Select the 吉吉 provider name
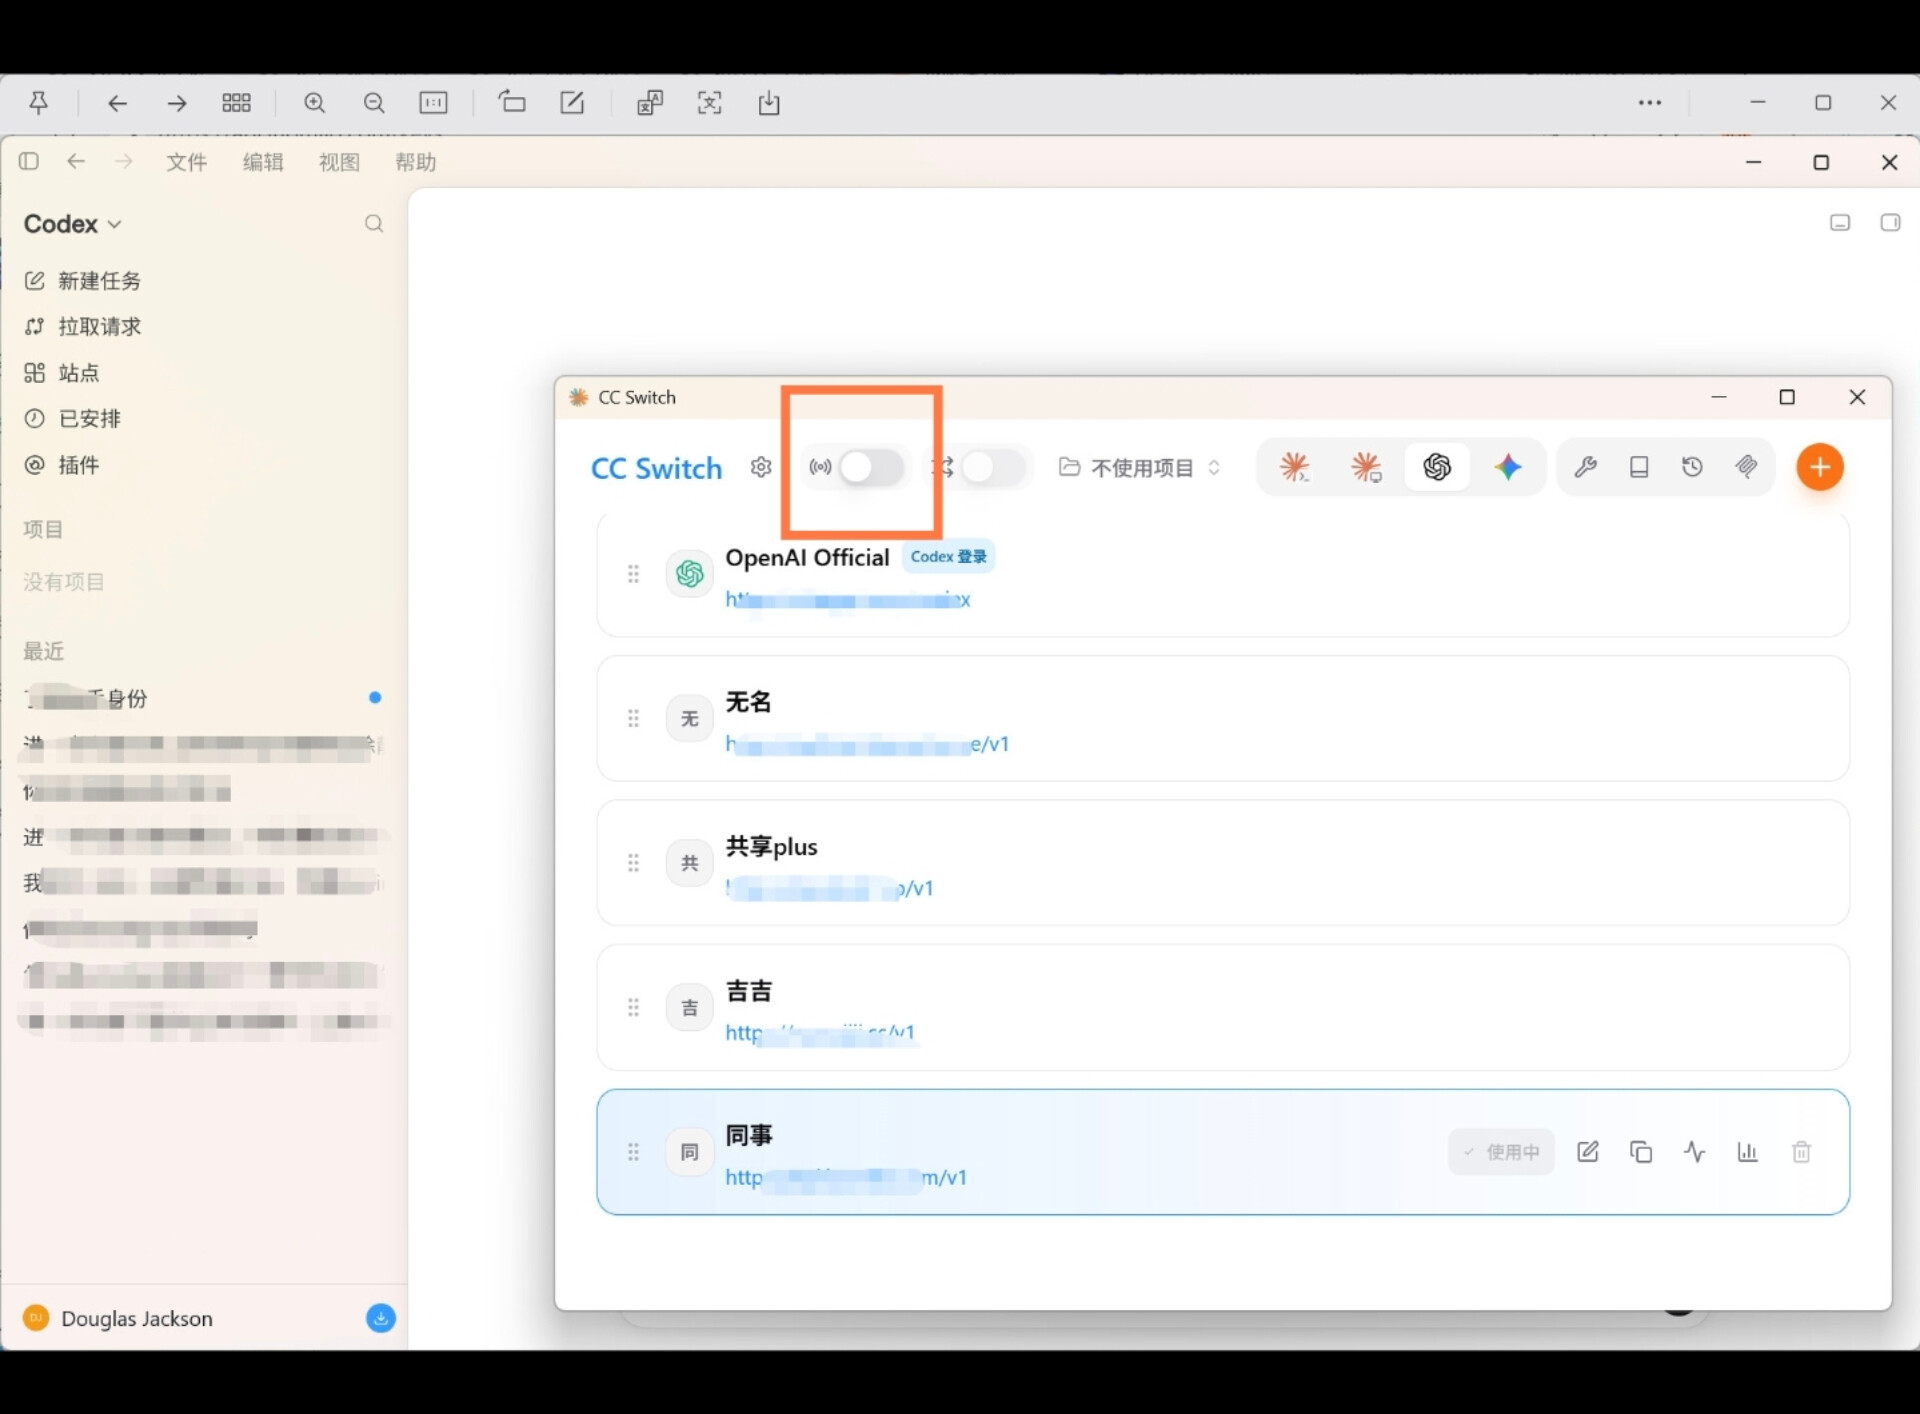 749,991
